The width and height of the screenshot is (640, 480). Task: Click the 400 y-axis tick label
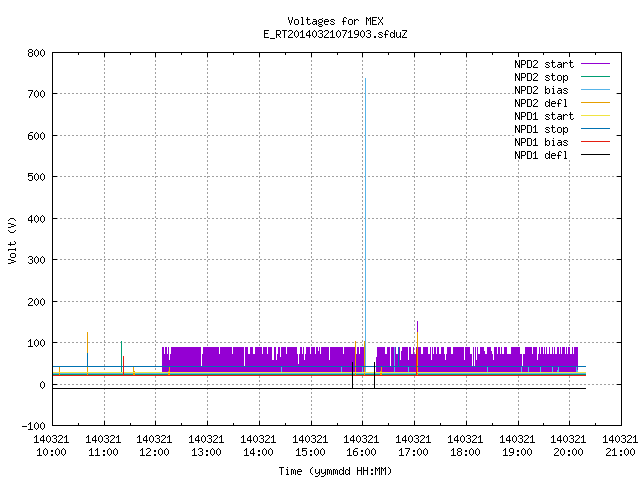(x=36, y=219)
